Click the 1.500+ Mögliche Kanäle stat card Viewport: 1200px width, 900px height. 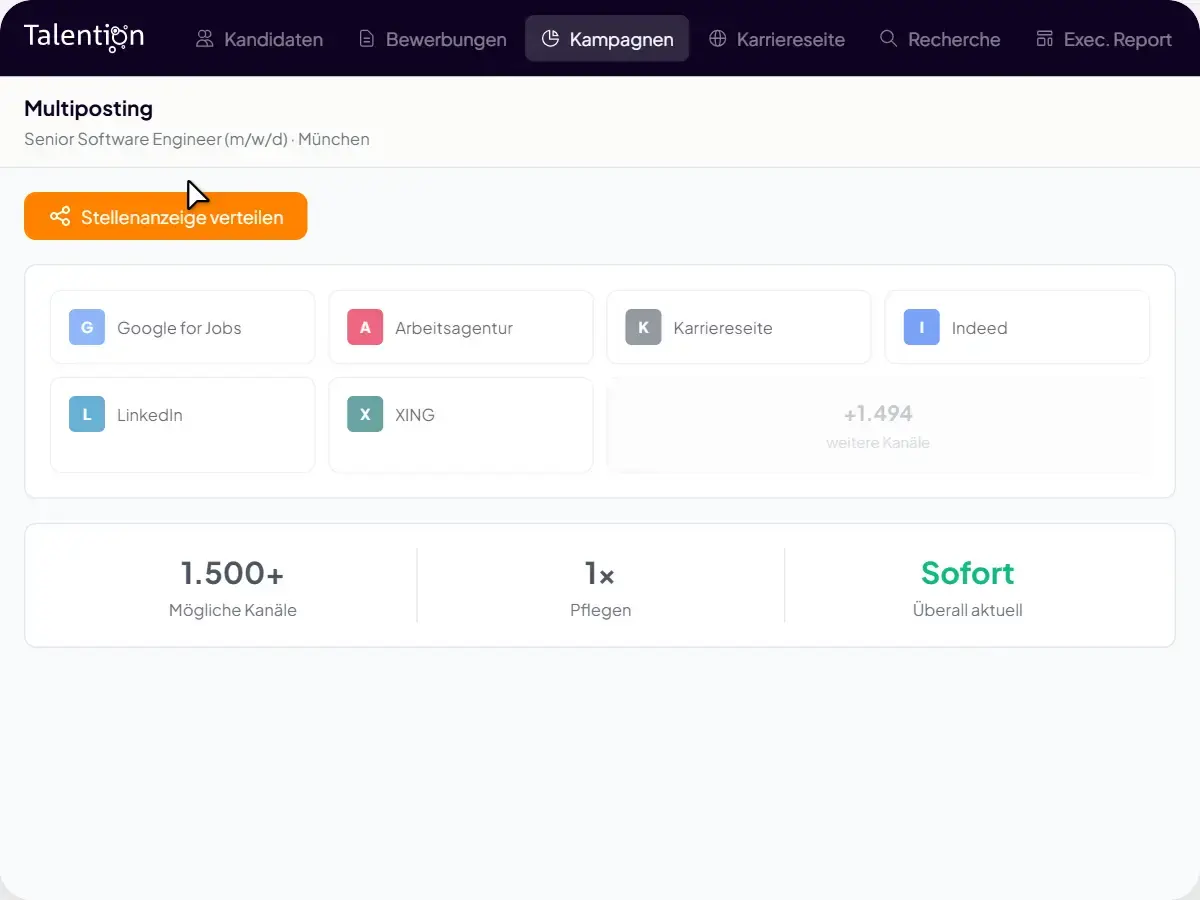click(x=232, y=585)
